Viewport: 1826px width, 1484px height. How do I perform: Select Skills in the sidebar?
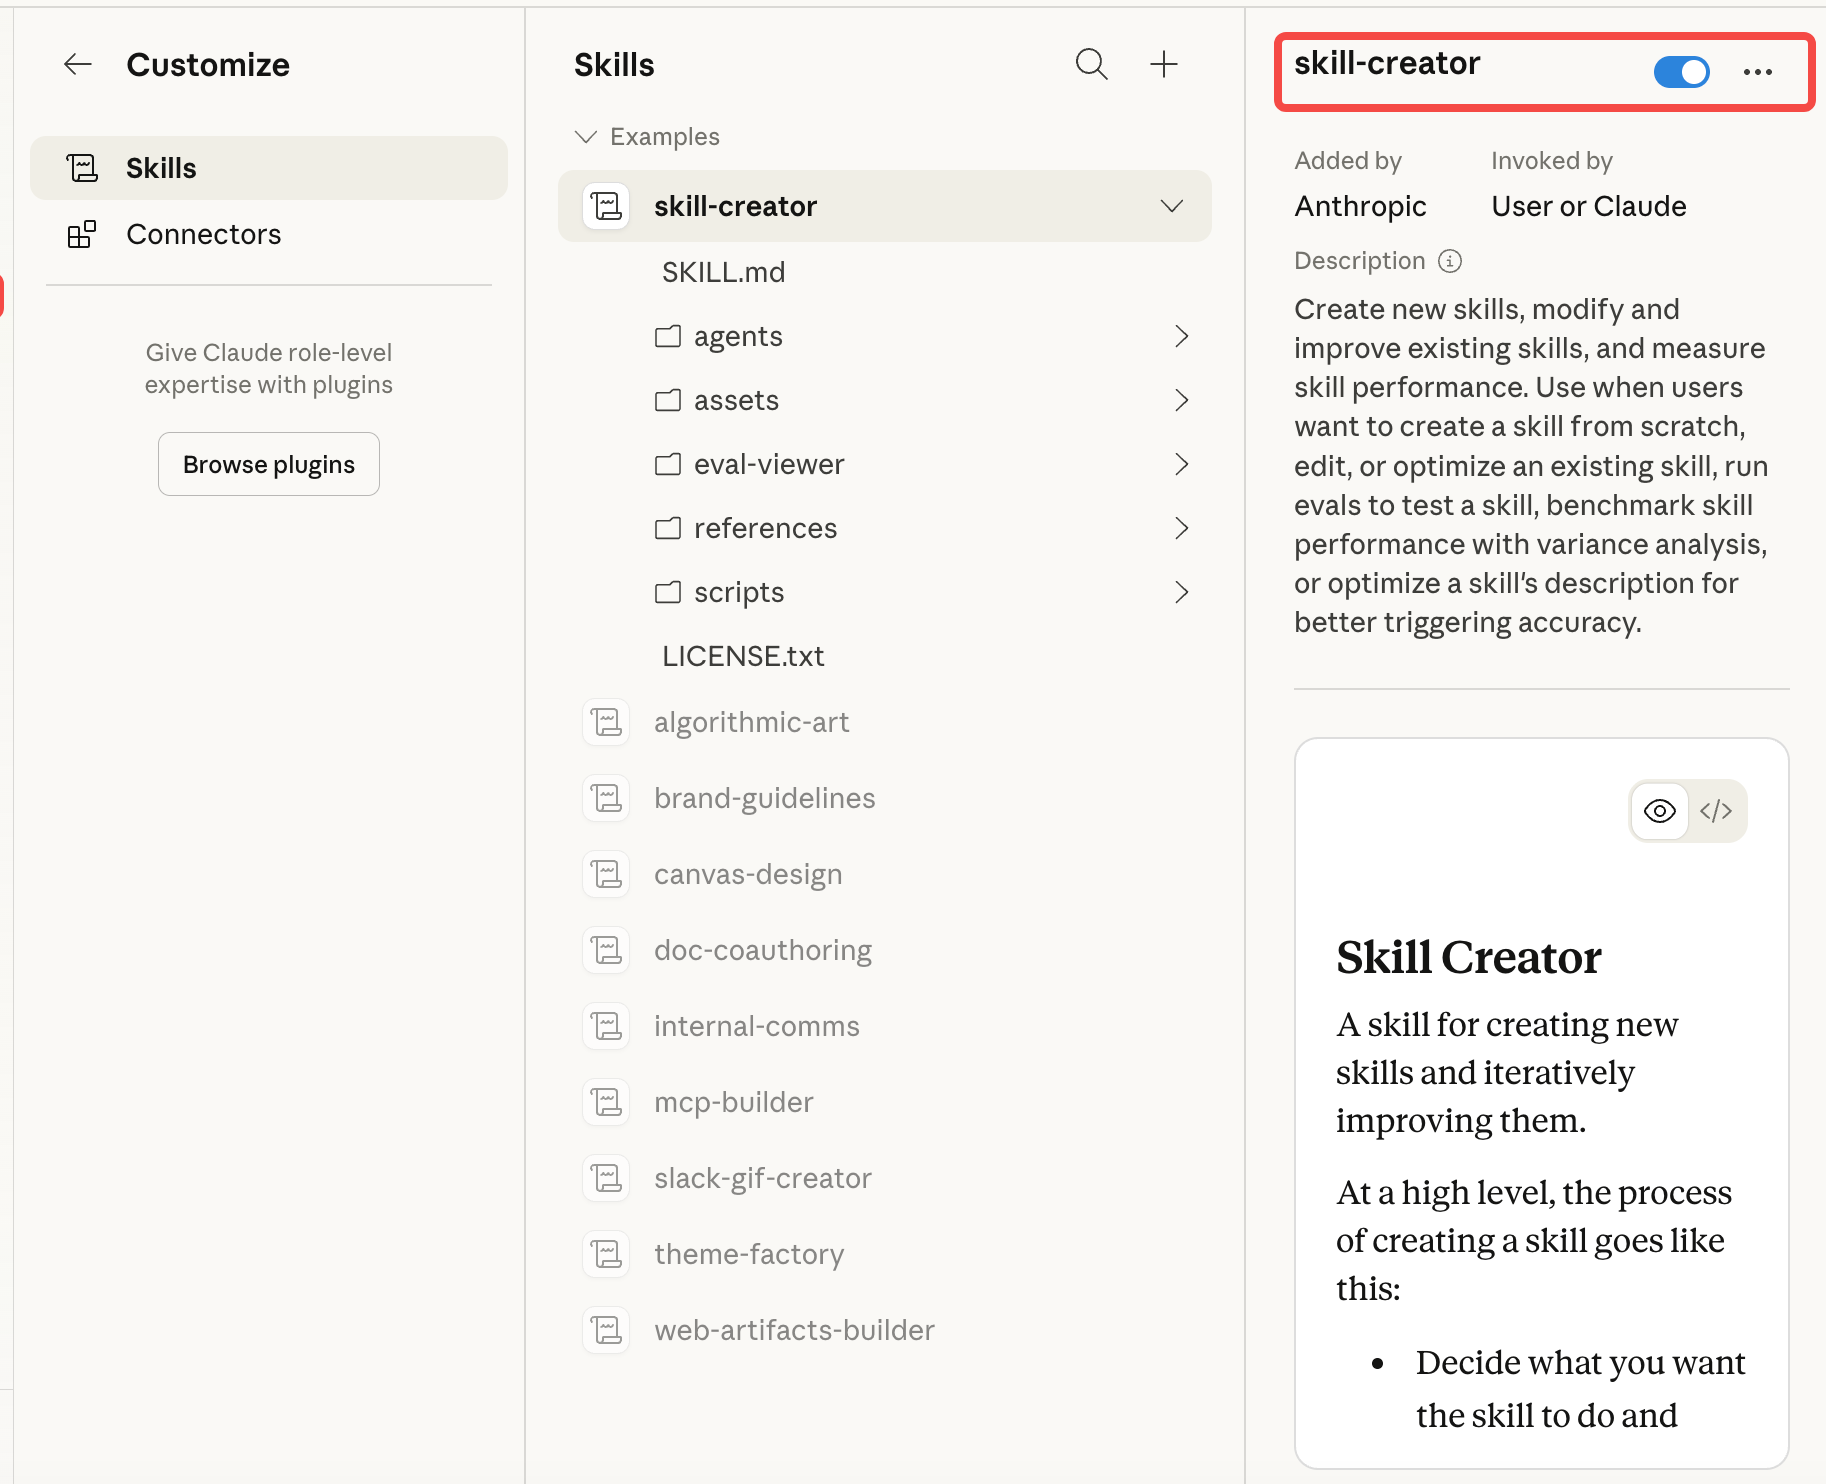(x=161, y=168)
